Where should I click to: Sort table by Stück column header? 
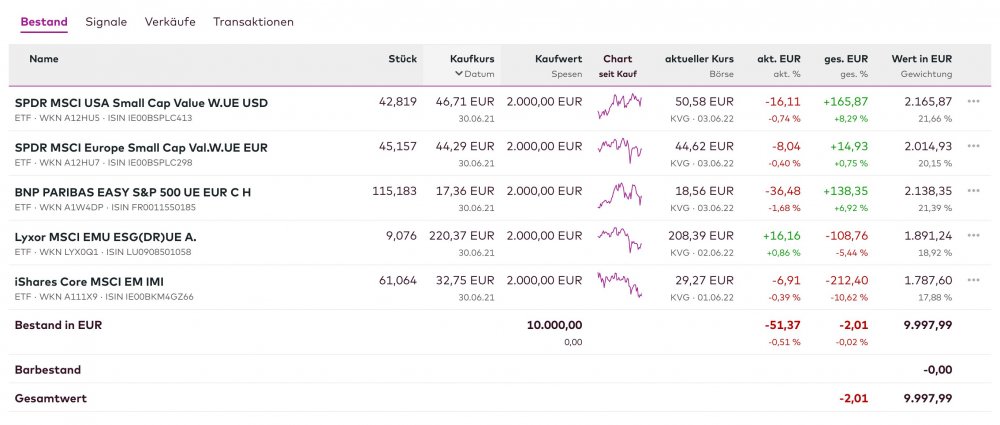click(x=402, y=59)
